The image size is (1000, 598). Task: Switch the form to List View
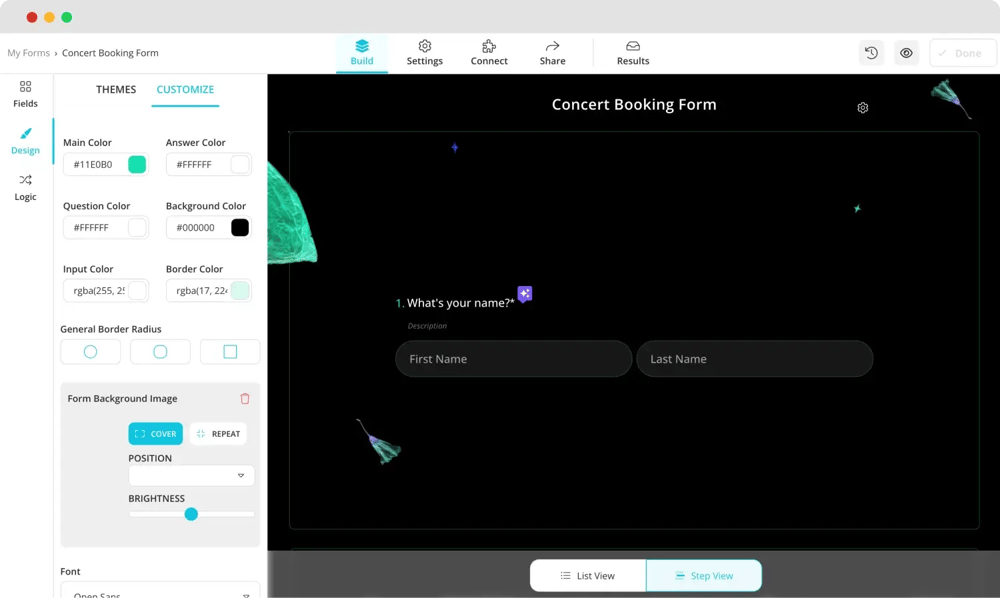point(588,575)
